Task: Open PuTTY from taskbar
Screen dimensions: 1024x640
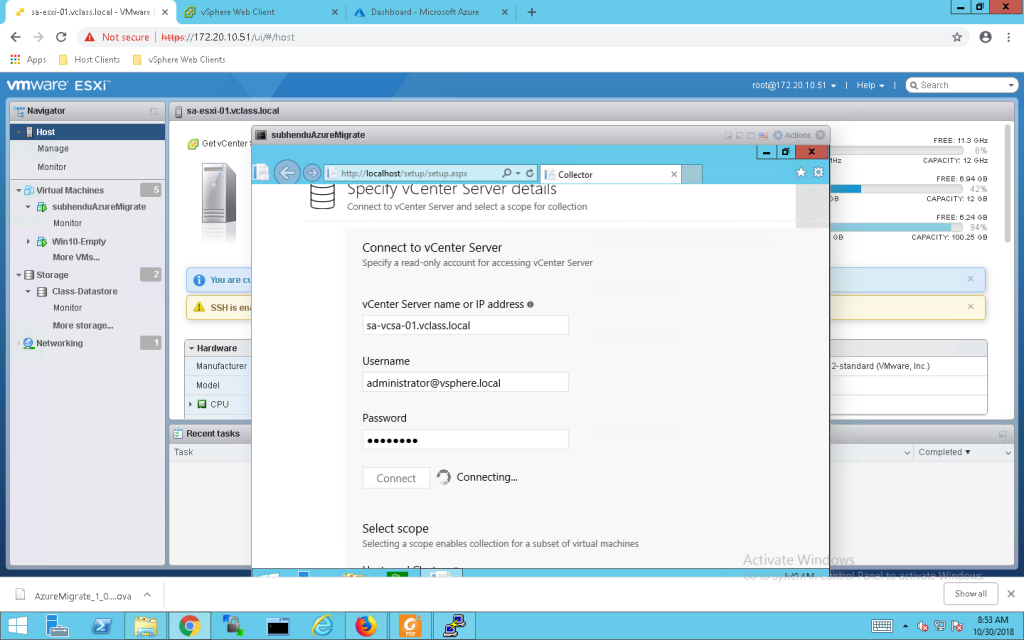Action: coord(454,626)
